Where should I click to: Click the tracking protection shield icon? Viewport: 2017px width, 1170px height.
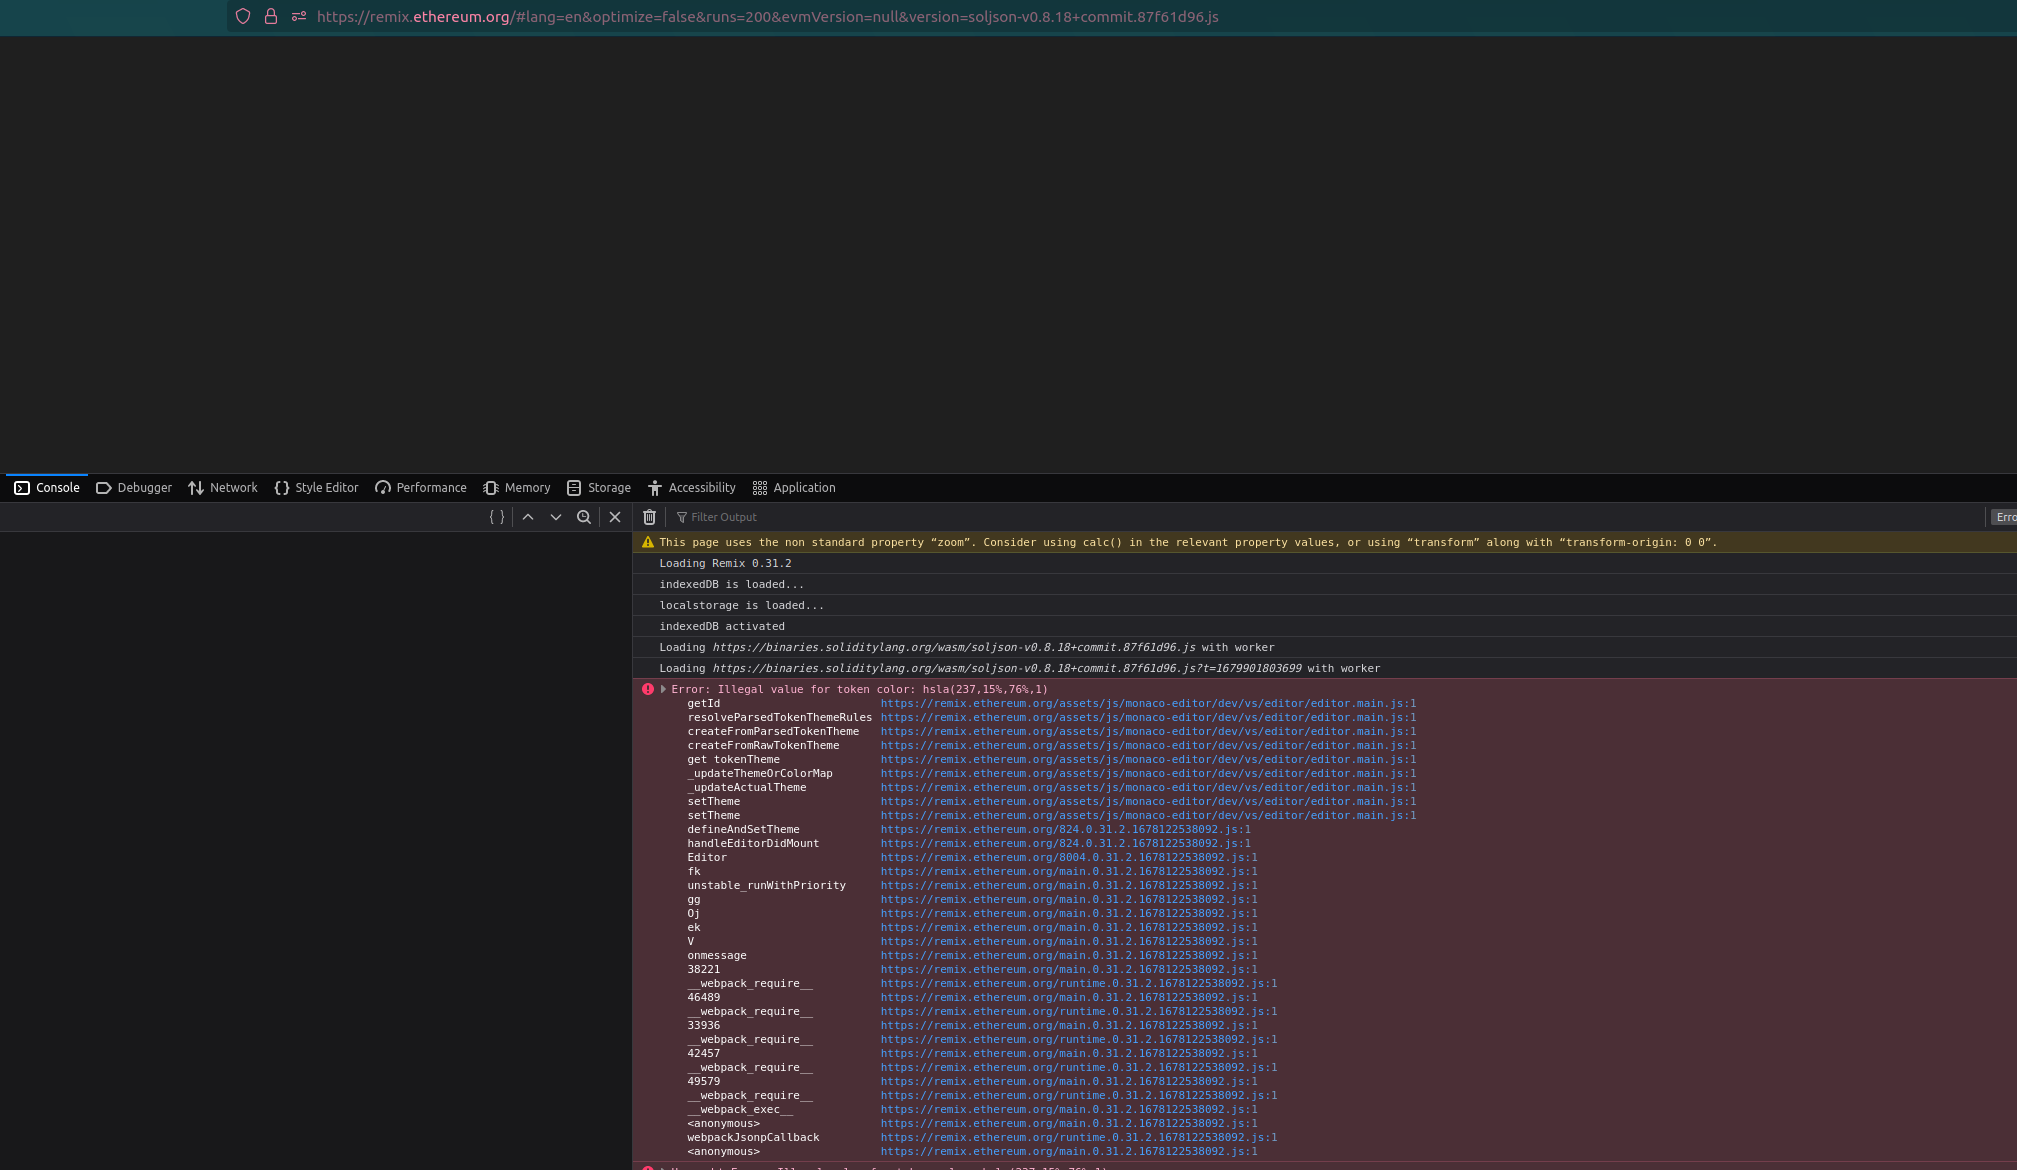[243, 16]
